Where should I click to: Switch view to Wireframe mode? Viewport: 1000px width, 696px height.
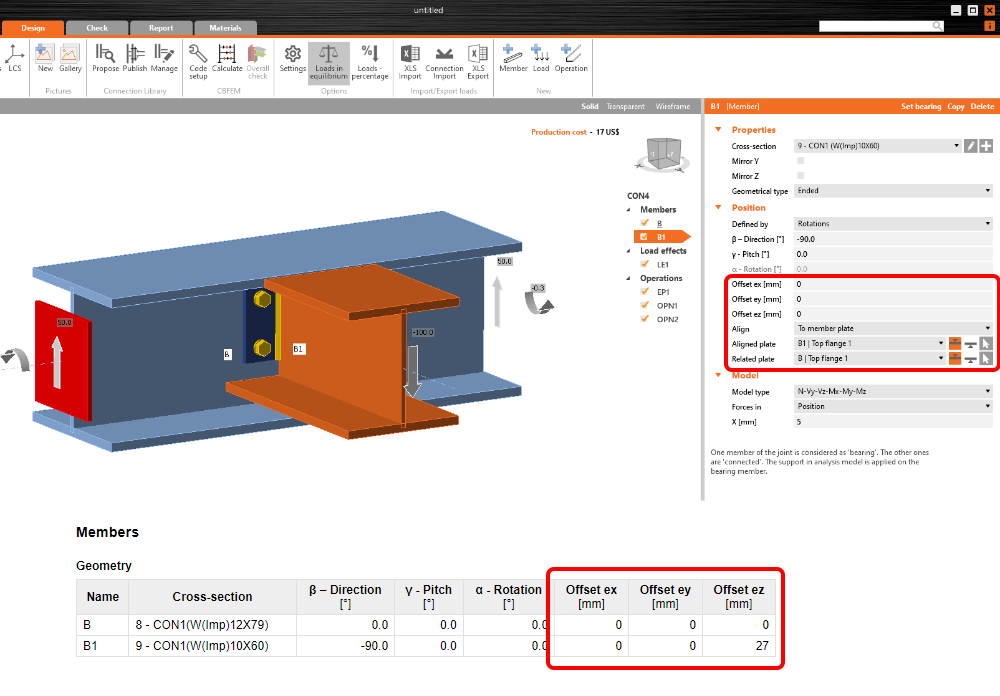pos(672,106)
